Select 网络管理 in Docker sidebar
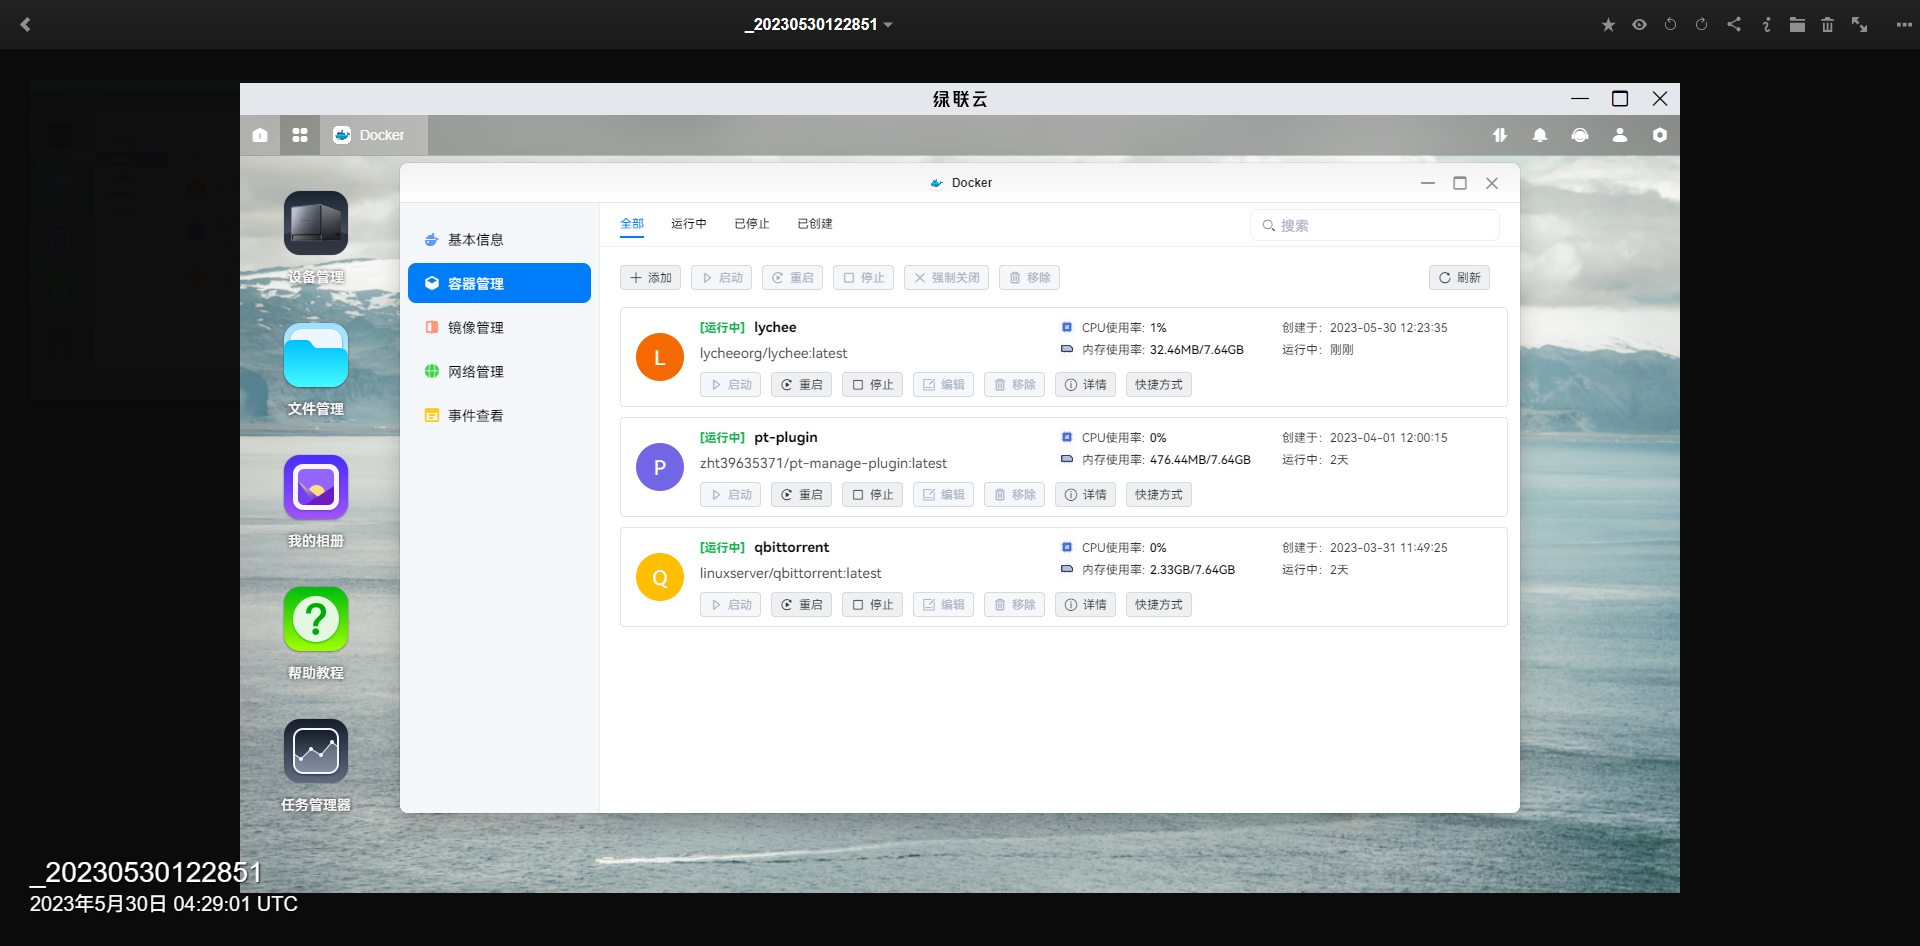The height and width of the screenshot is (946, 1920). (499, 371)
